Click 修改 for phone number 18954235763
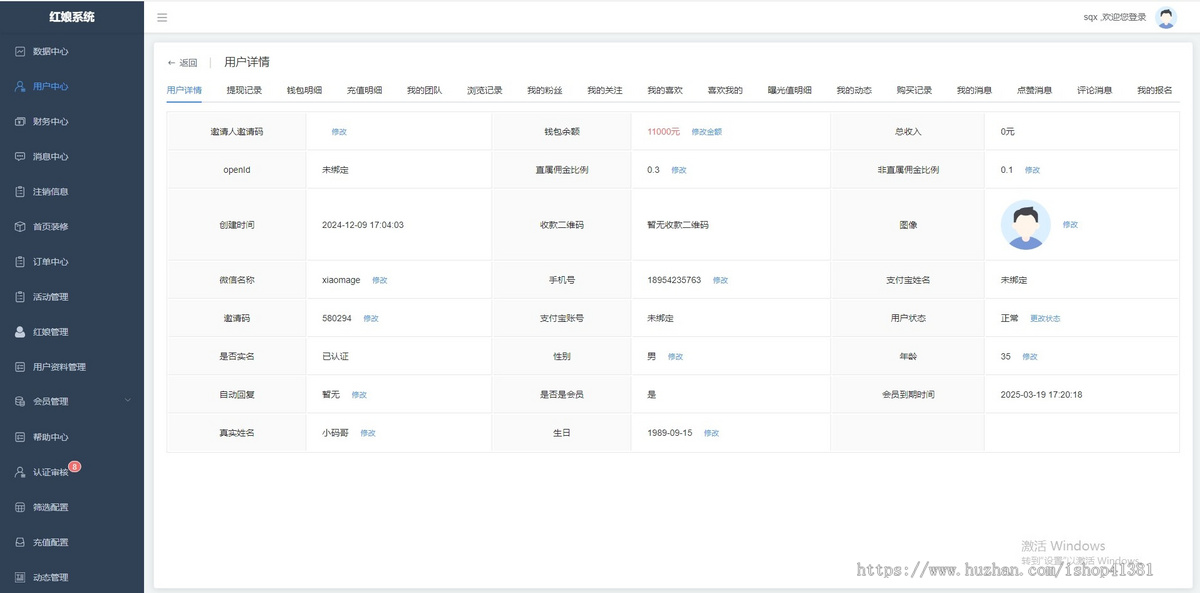 click(720, 280)
